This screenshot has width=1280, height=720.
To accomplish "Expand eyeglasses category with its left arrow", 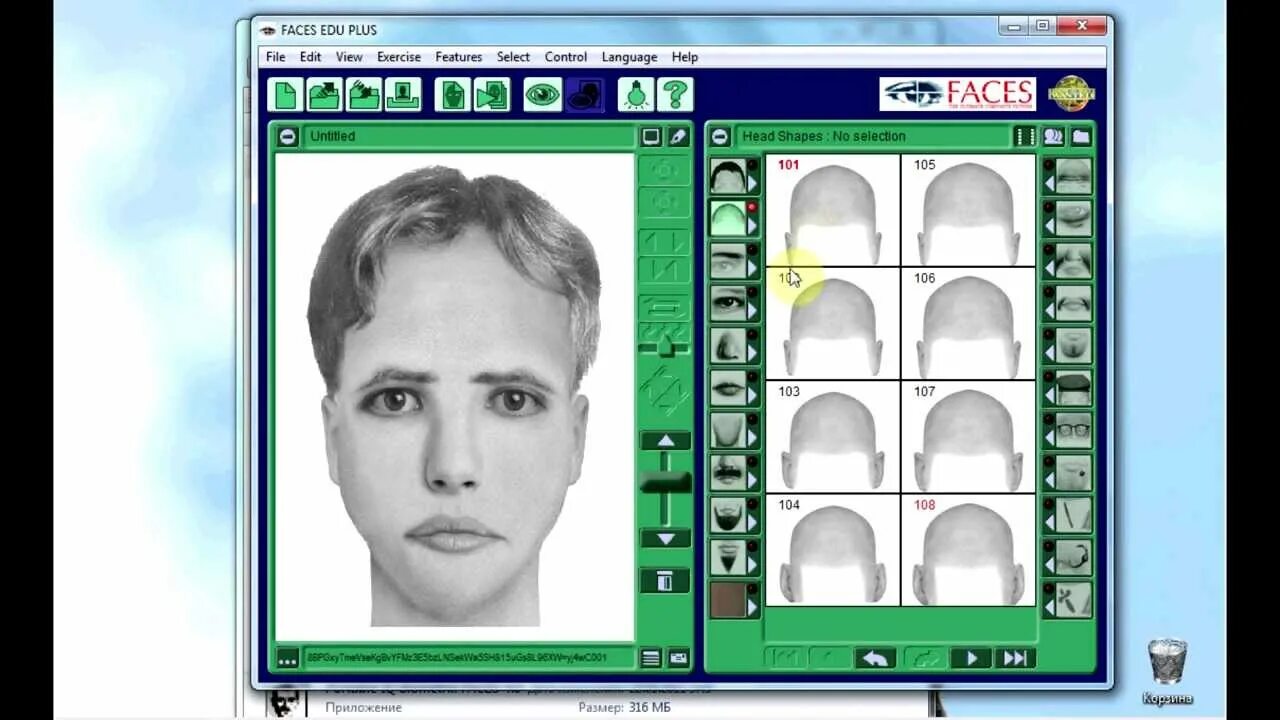I will (1049, 437).
